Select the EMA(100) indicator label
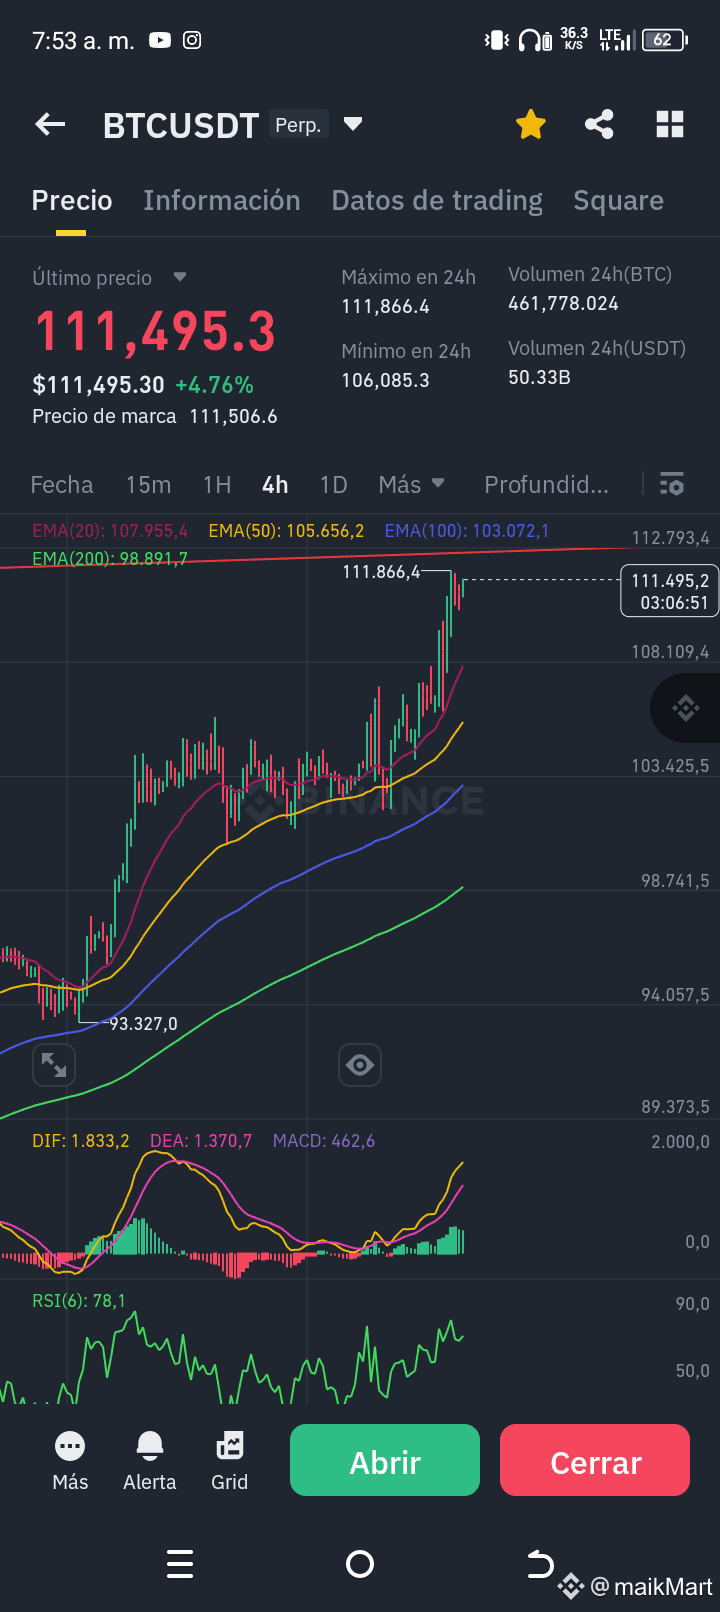 coord(467,531)
